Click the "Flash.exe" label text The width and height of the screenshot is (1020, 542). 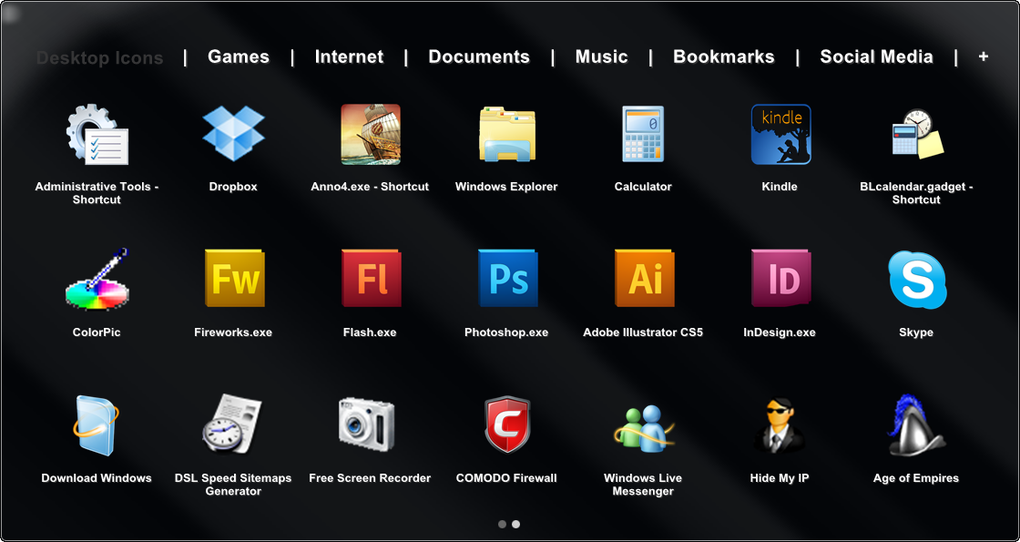tap(369, 332)
